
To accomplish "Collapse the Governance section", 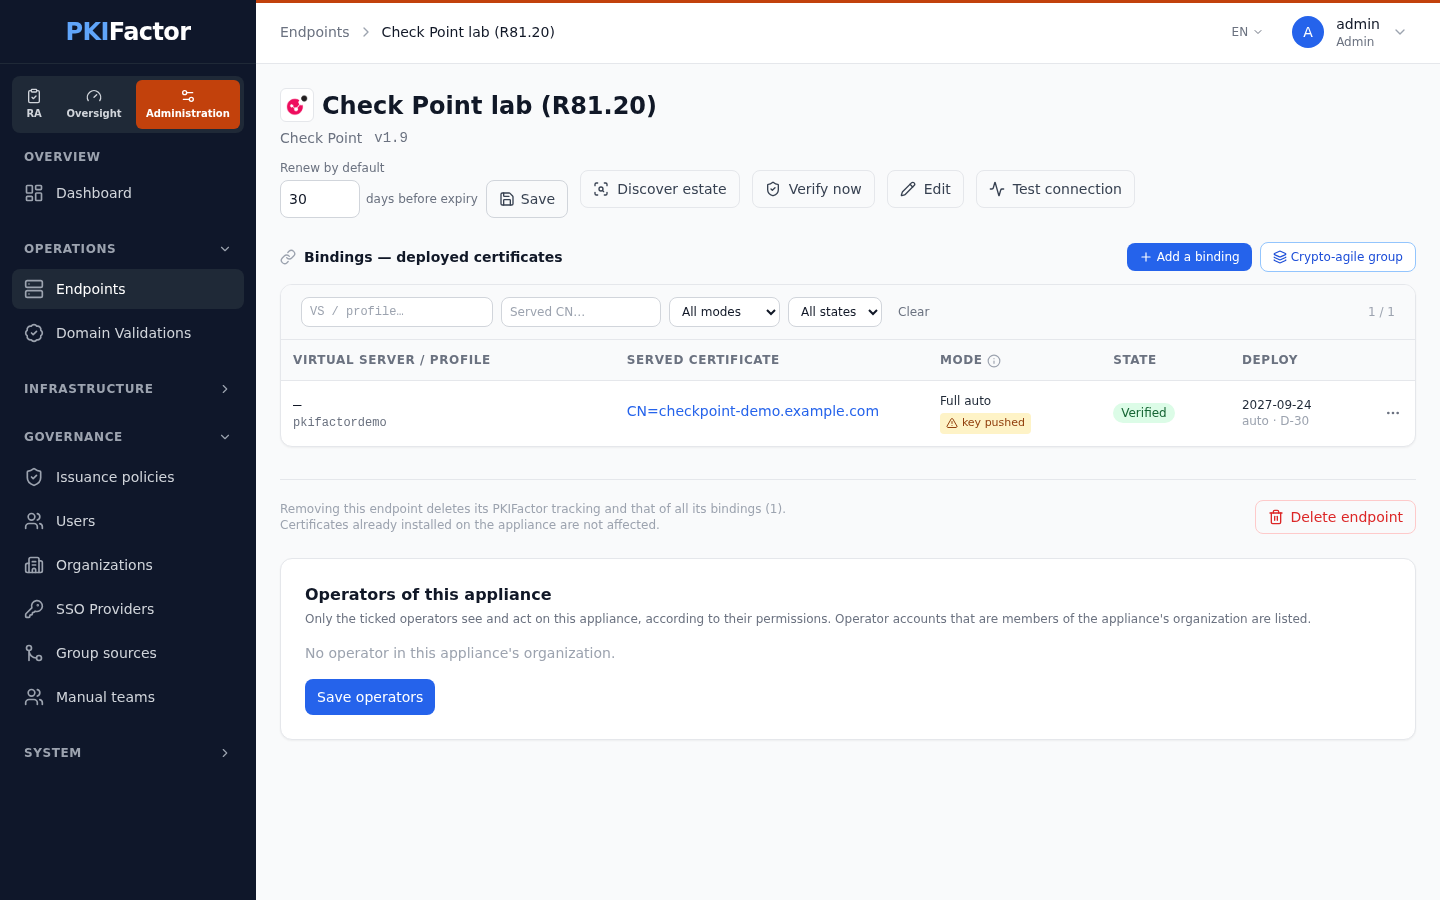I will pyautogui.click(x=128, y=437).
